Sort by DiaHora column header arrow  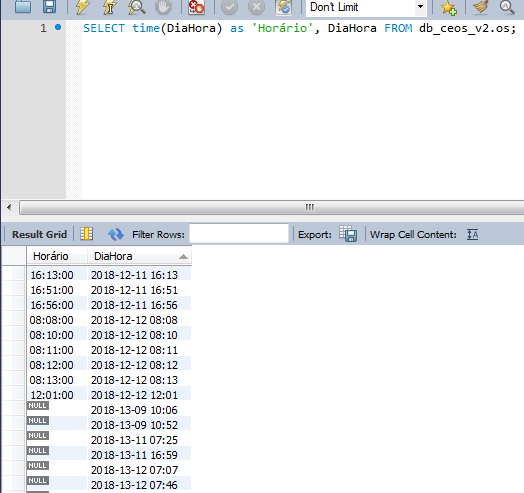tap(183, 257)
